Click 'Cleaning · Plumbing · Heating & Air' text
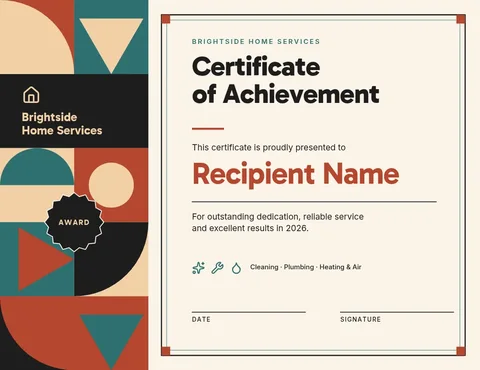 pos(306,267)
